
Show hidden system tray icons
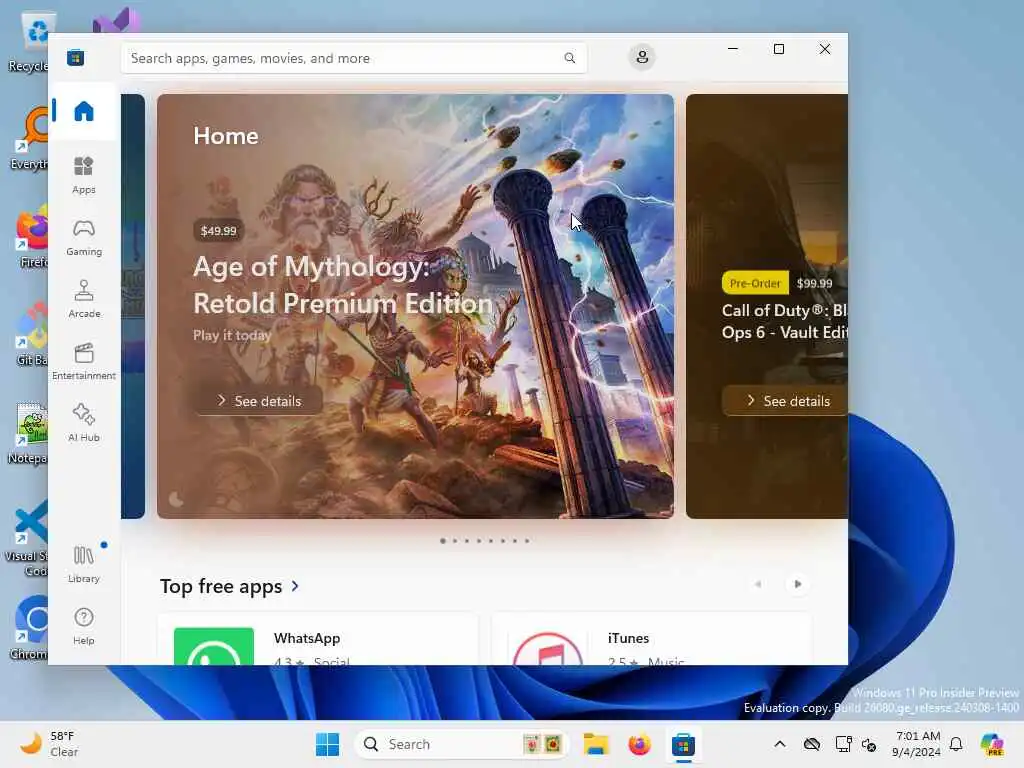tap(780, 744)
